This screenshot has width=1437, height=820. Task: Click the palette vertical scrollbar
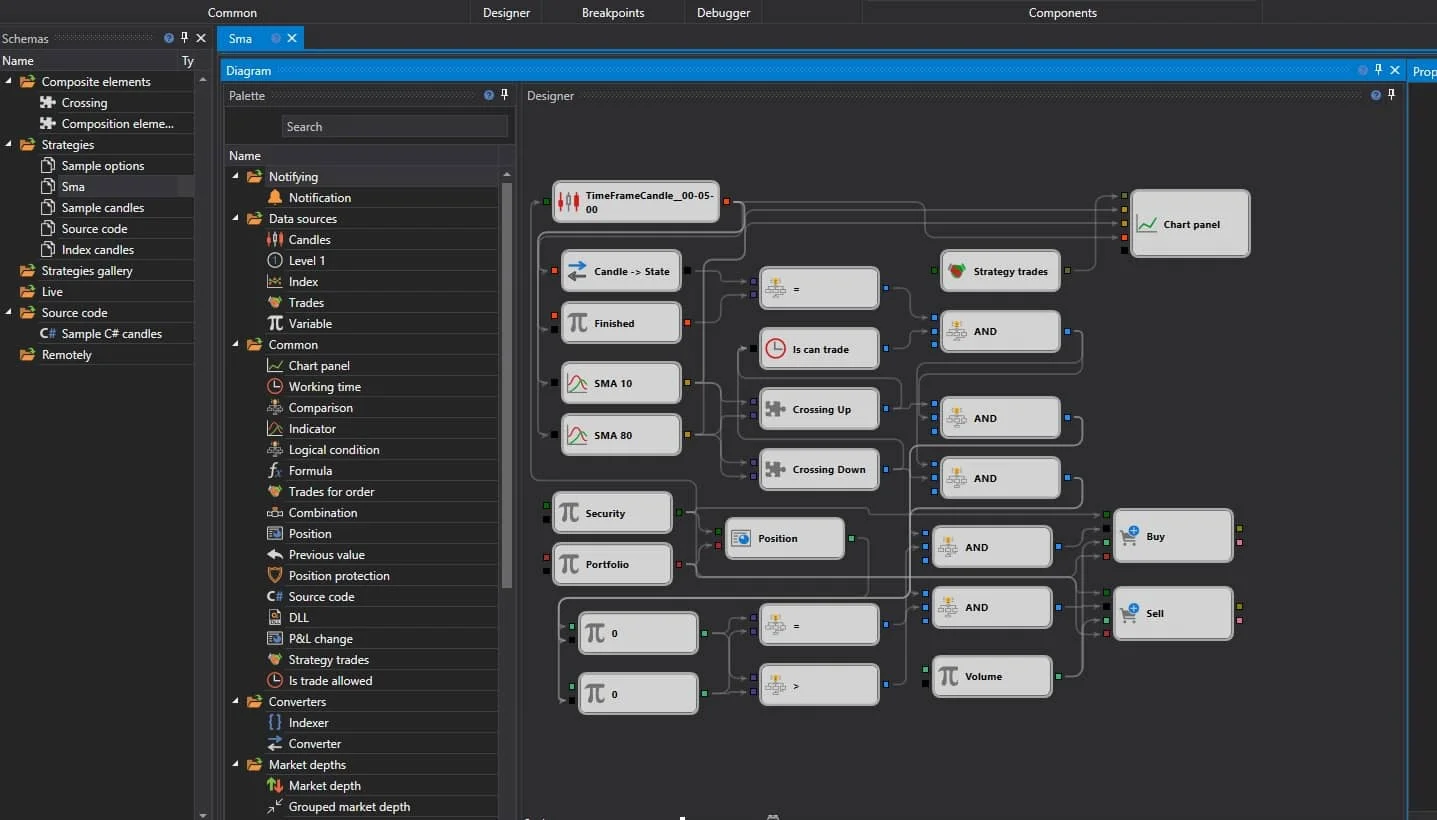506,380
